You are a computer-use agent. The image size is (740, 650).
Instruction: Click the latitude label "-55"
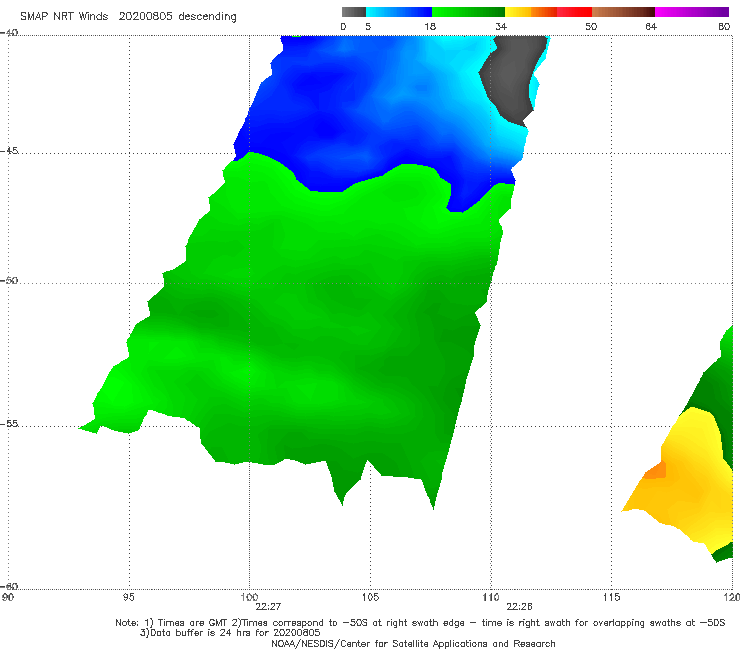pos(9,423)
